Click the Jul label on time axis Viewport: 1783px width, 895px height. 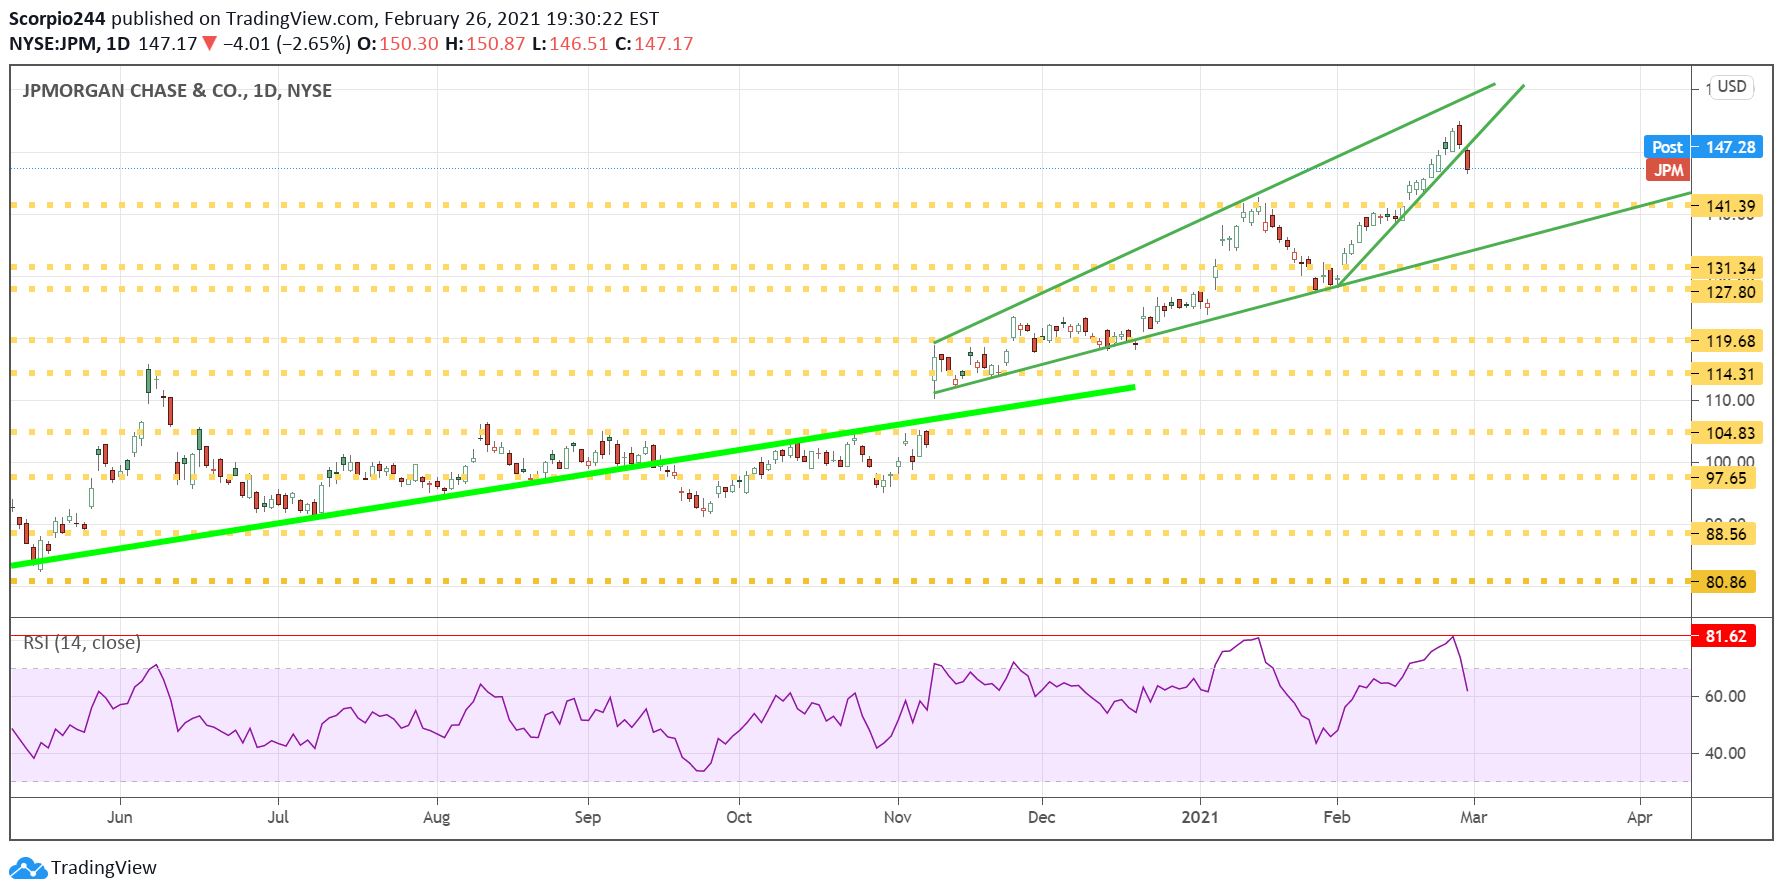click(278, 817)
